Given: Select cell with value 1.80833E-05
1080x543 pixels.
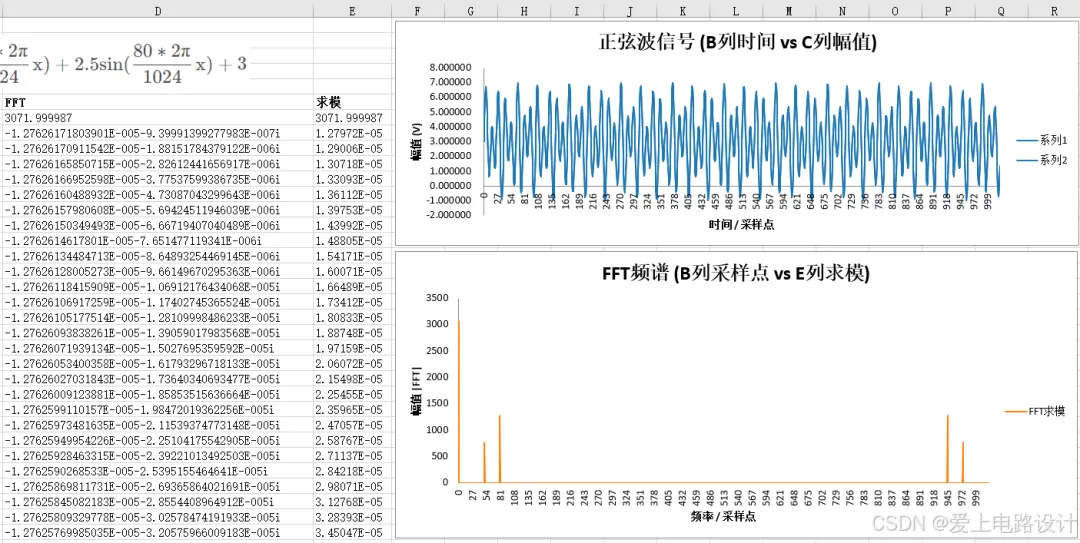Looking at the screenshot, I should pos(353,318).
